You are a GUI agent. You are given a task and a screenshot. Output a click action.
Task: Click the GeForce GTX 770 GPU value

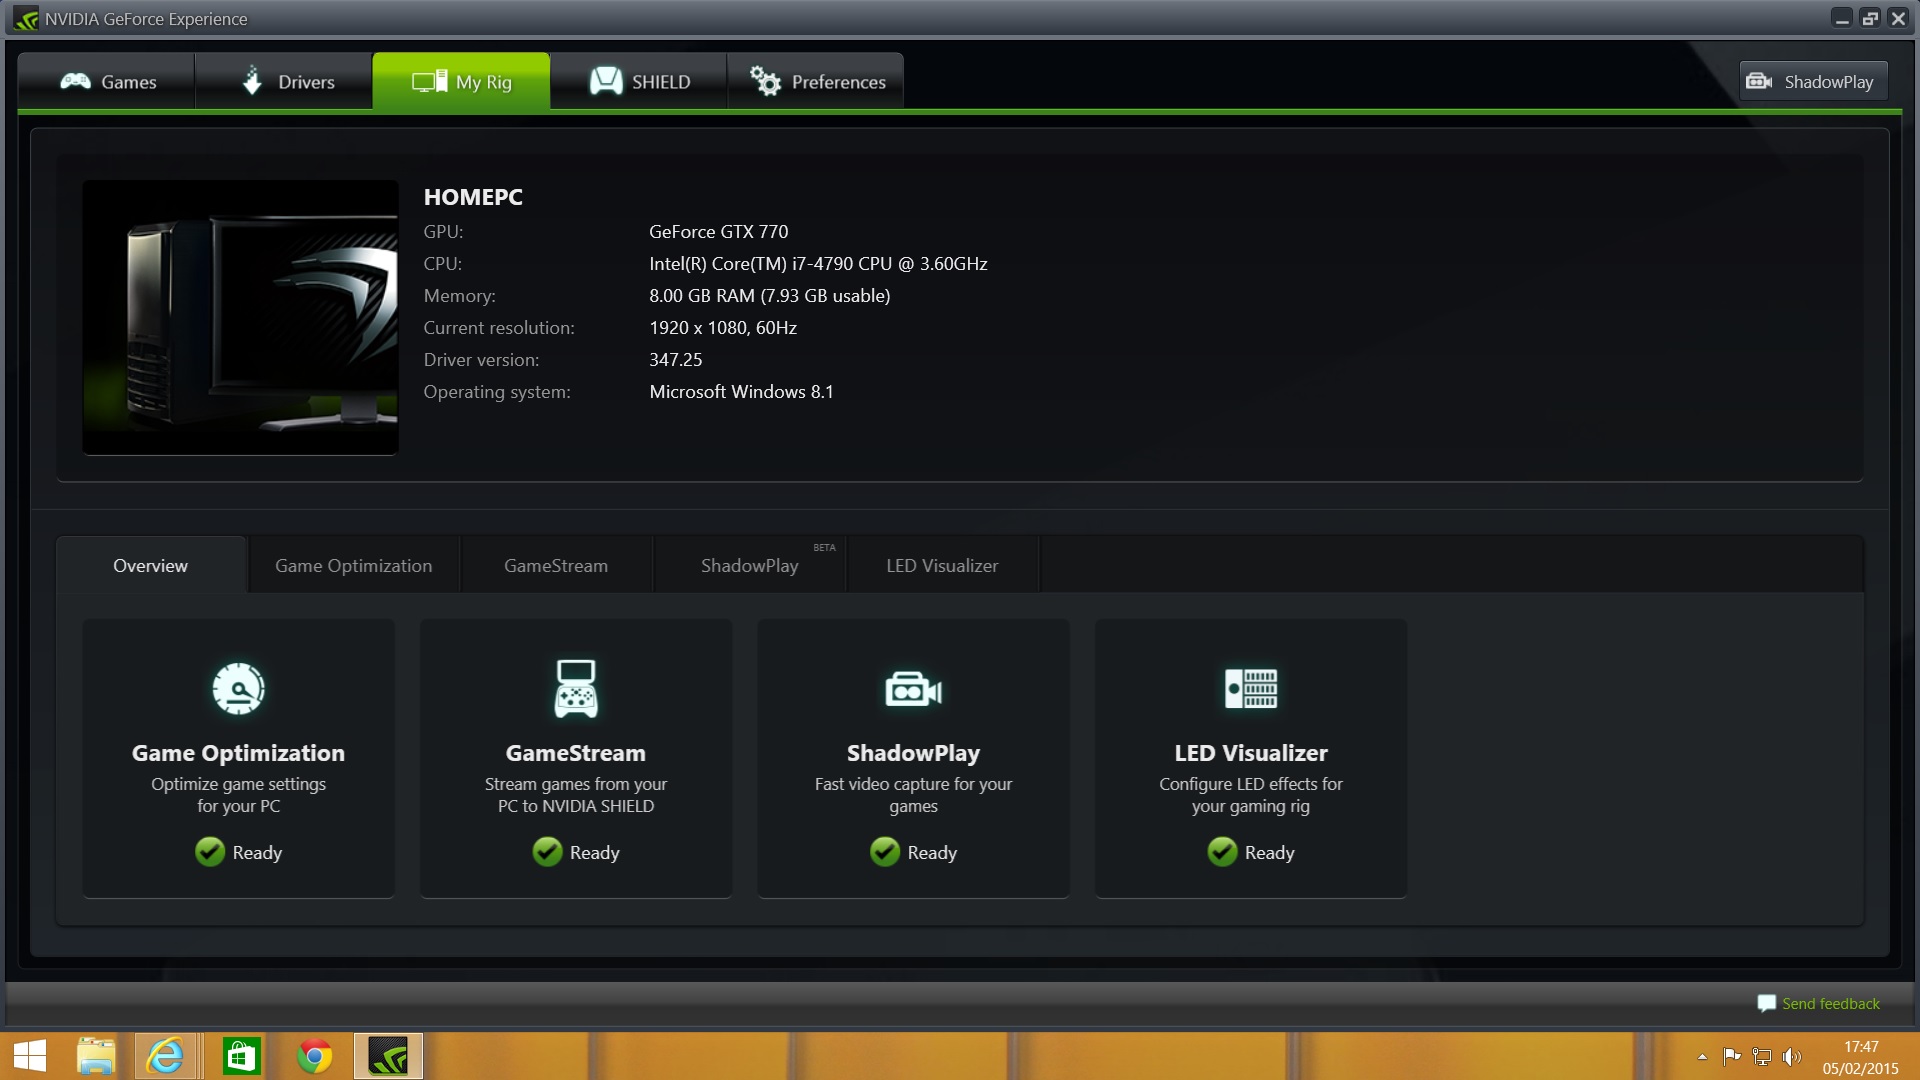click(718, 231)
